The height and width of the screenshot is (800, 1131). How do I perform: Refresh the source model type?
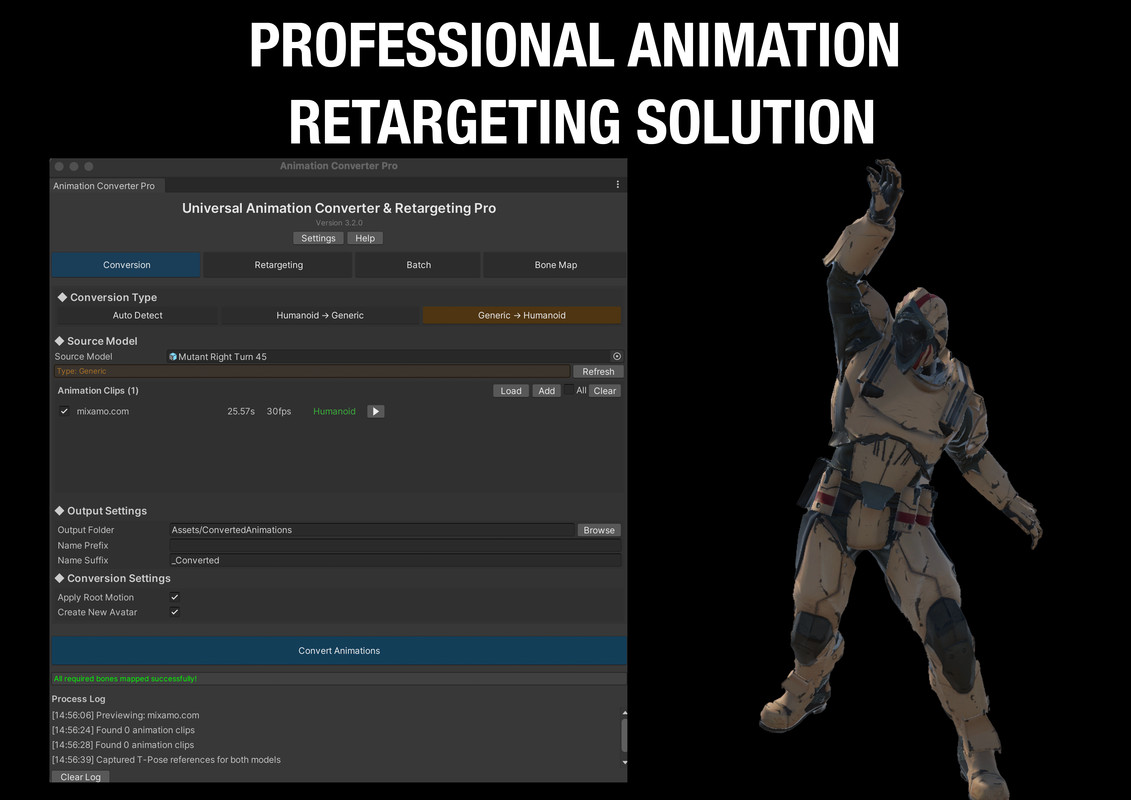click(598, 372)
